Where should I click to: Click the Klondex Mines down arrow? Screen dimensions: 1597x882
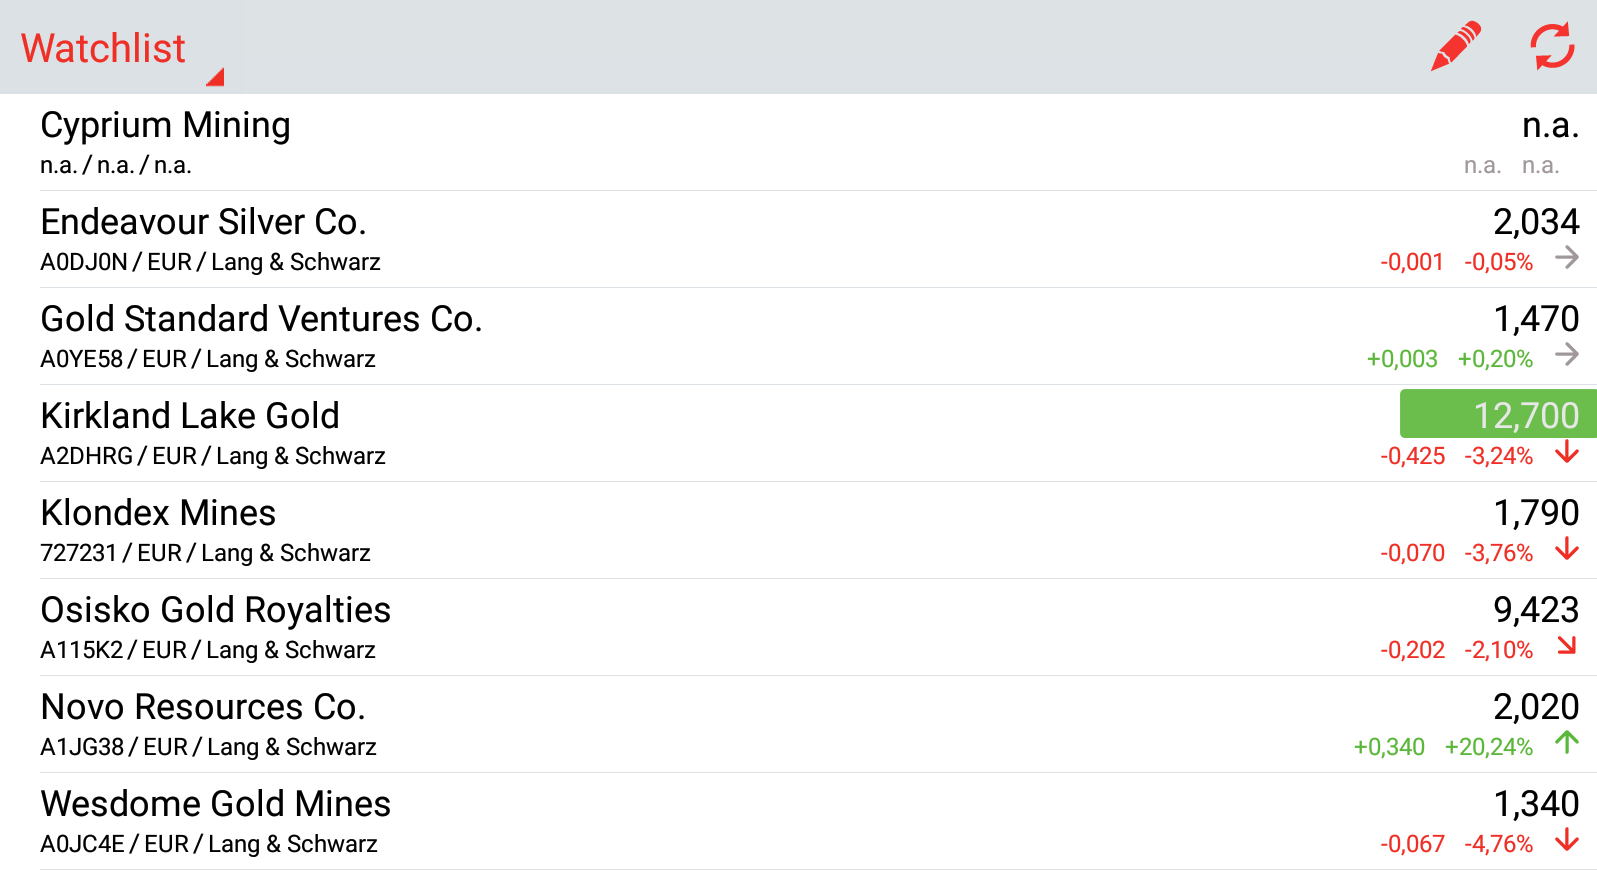[x=1567, y=550]
